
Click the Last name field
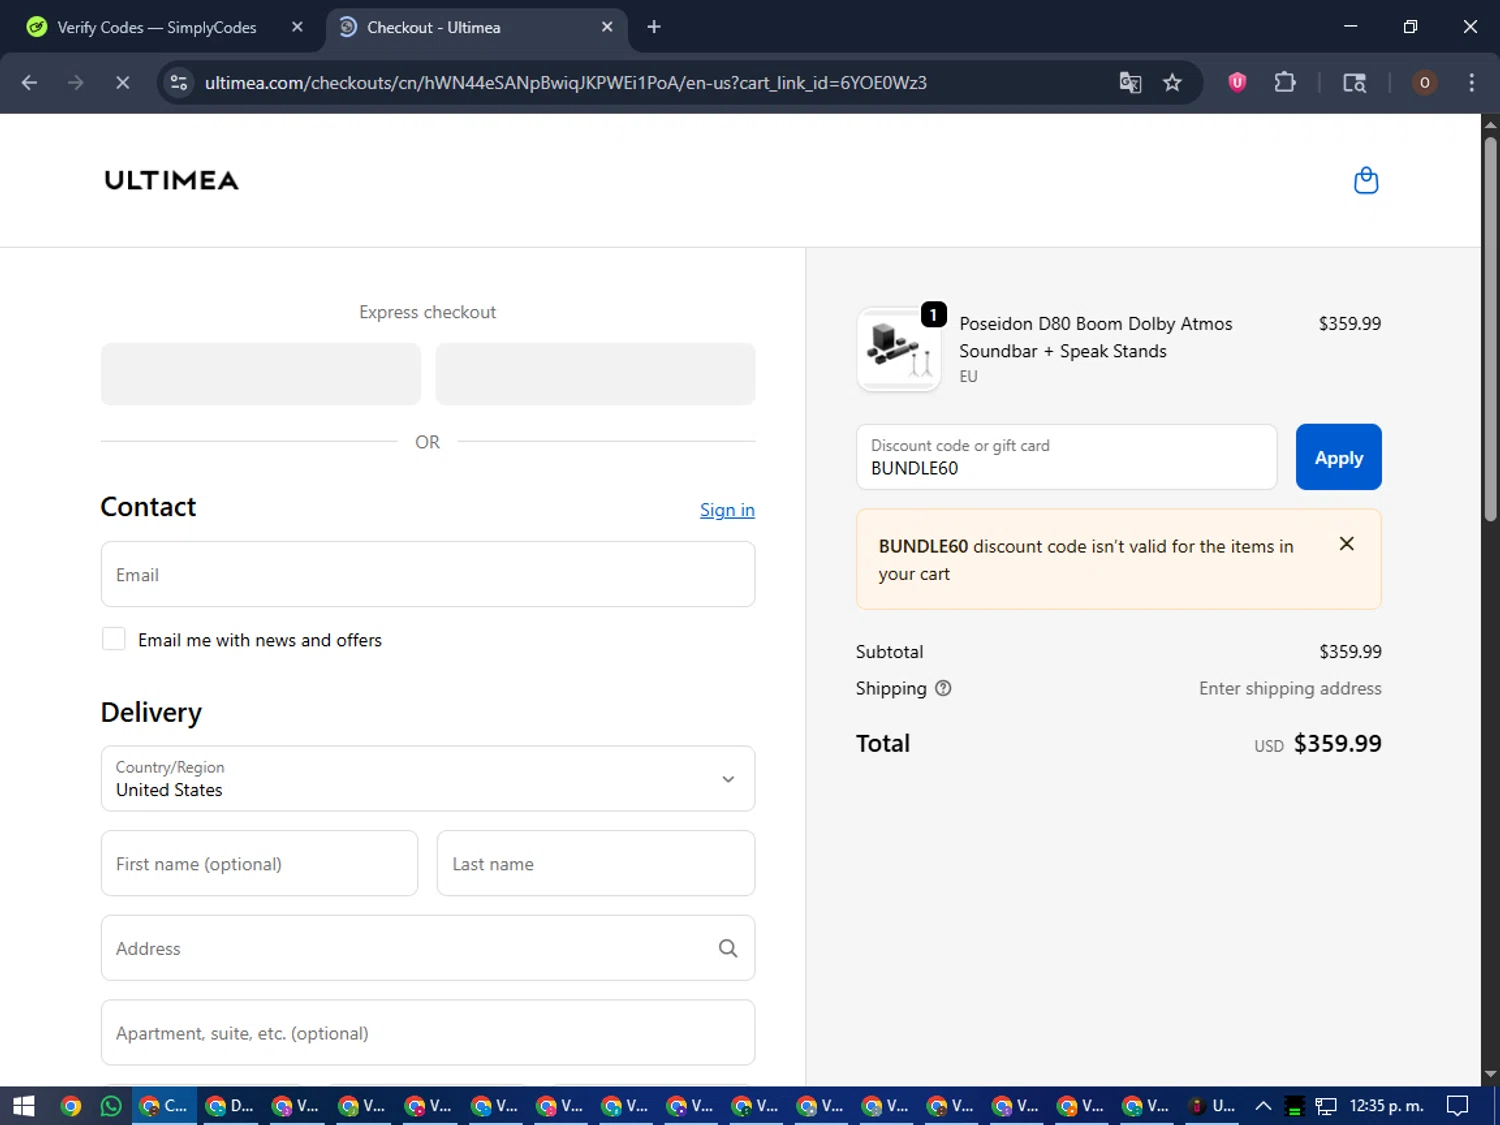(x=596, y=863)
